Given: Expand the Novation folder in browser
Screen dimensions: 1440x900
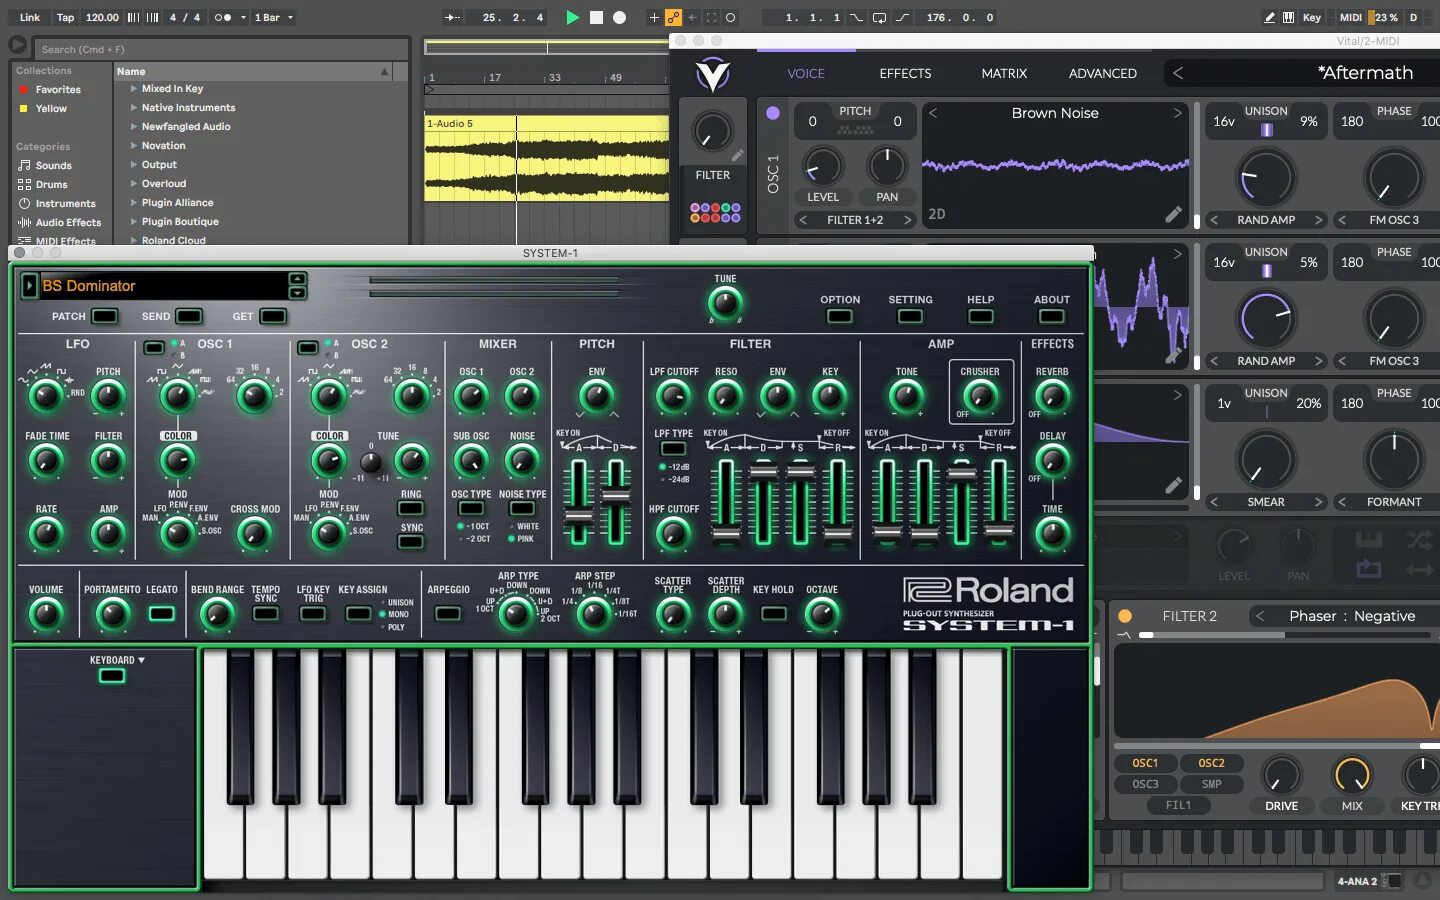Looking at the screenshot, I should click(x=134, y=146).
